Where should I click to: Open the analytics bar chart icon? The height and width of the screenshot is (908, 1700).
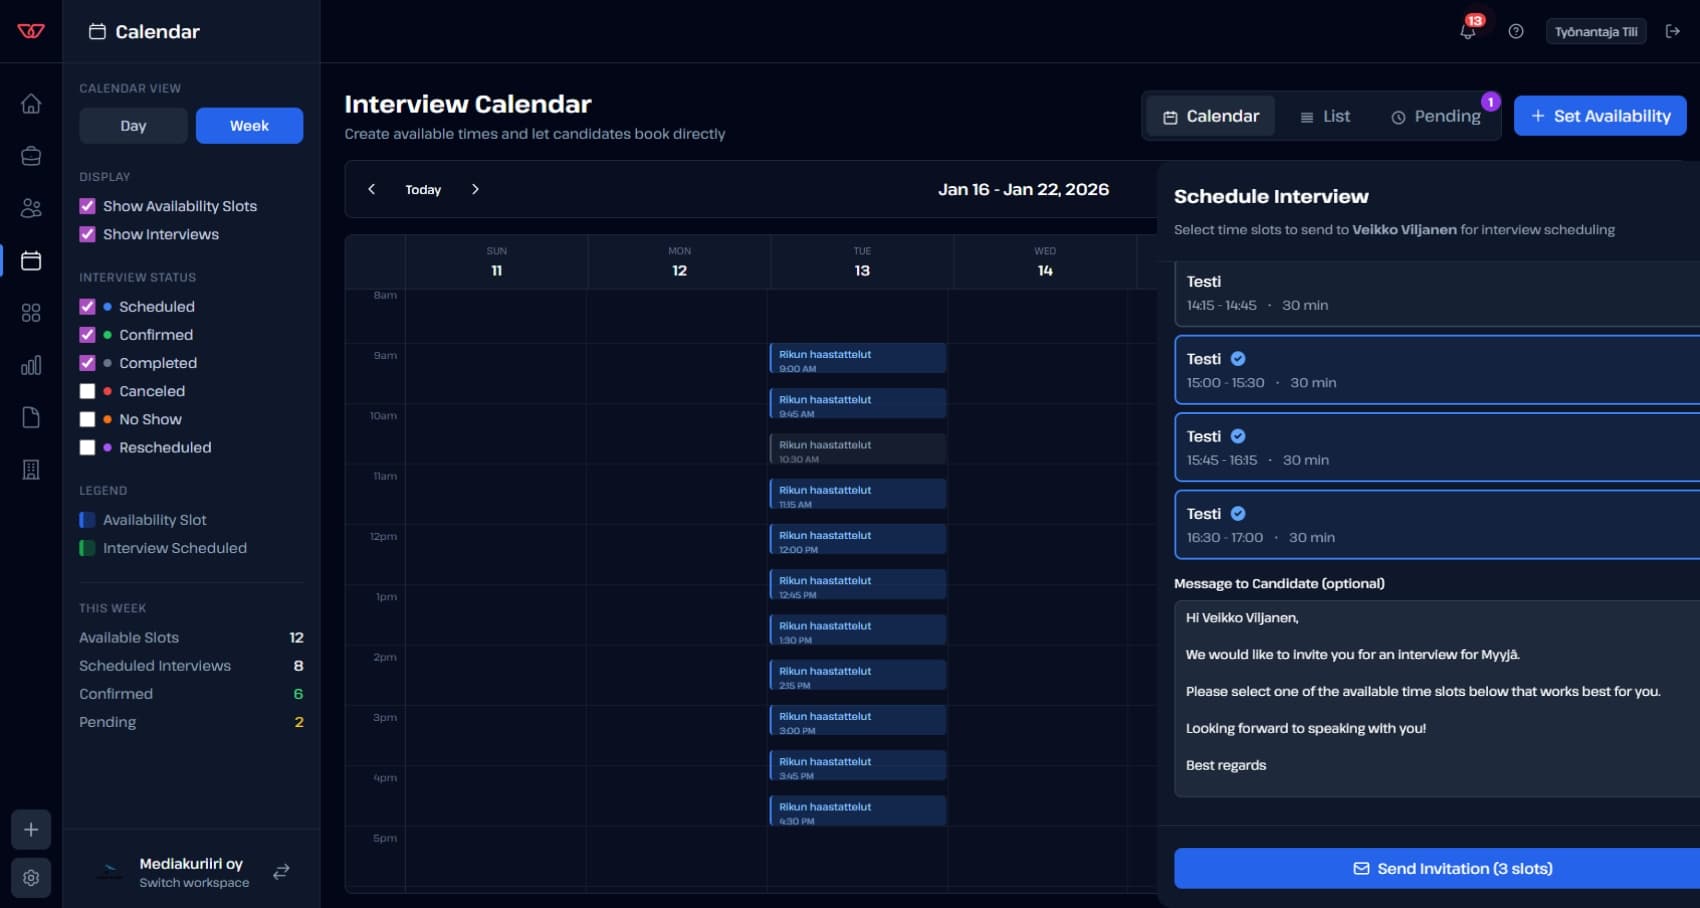pos(31,365)
